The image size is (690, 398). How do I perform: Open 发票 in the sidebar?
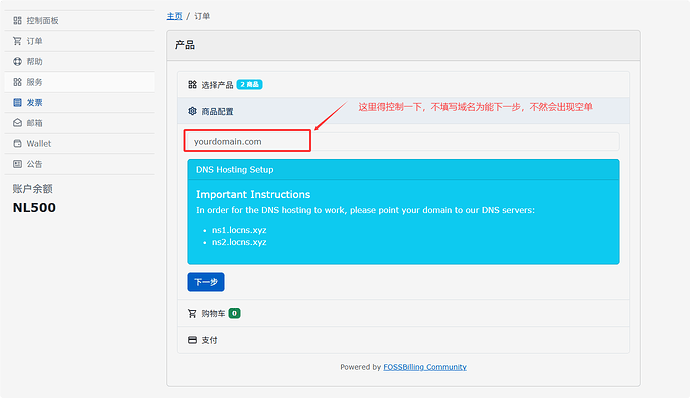point(80,103)
